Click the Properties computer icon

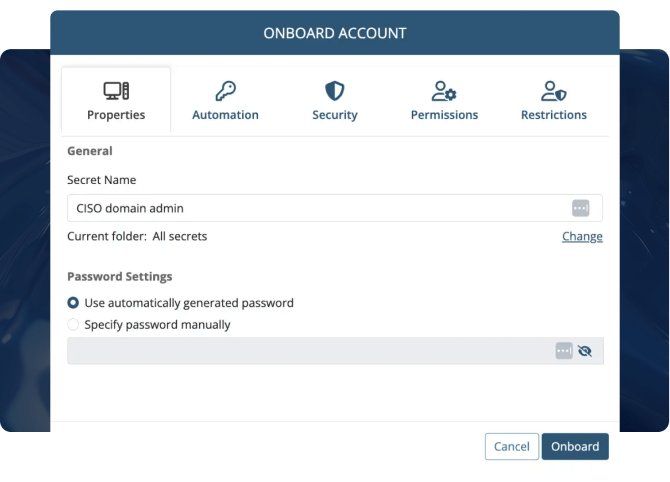point(116,91)
